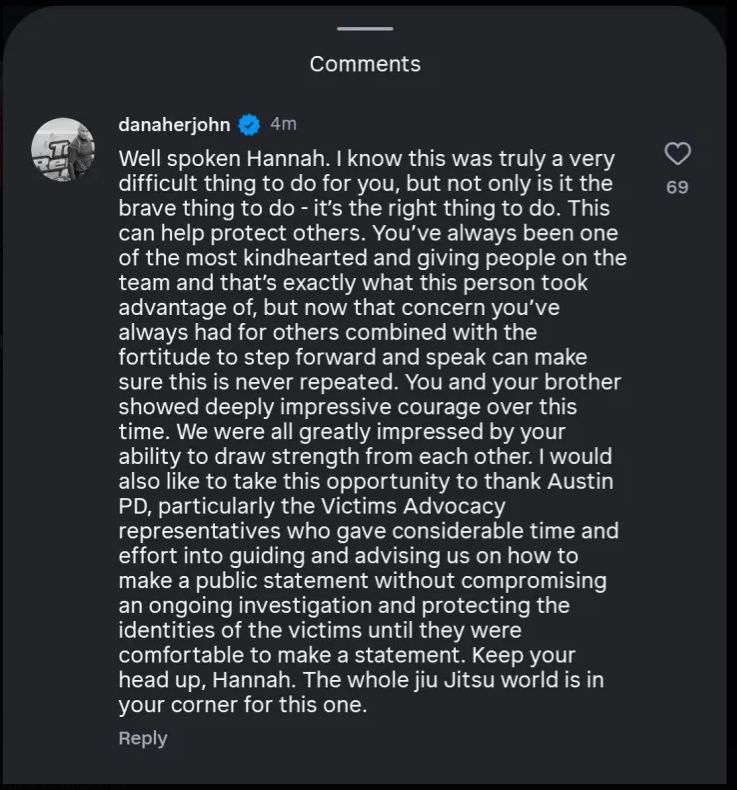
Task: Open danaherjohn's profile picture
Action: pos(65,150)
